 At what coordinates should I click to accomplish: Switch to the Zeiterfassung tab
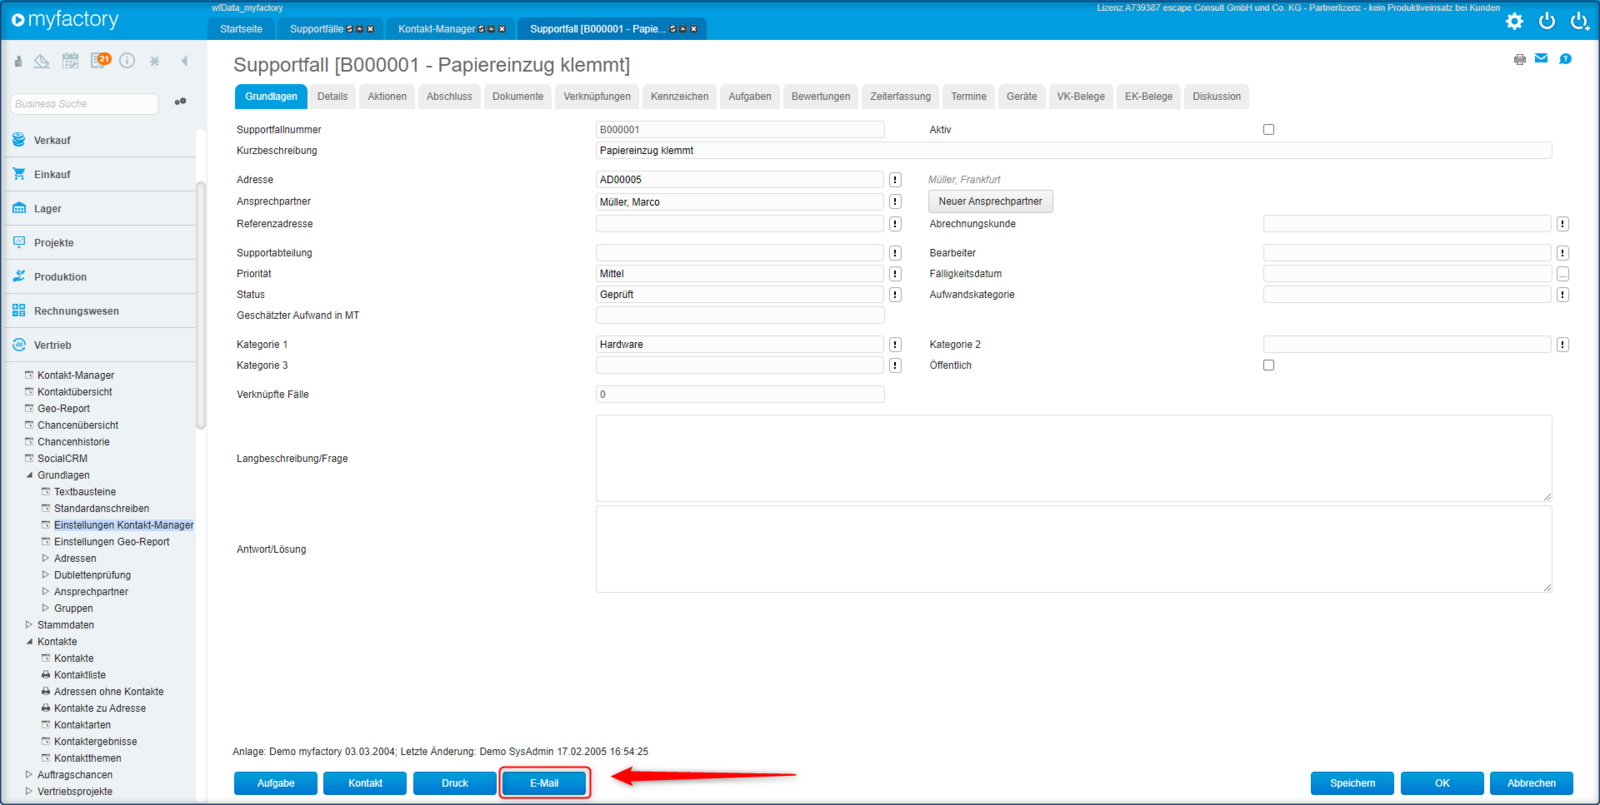point(900,97)
